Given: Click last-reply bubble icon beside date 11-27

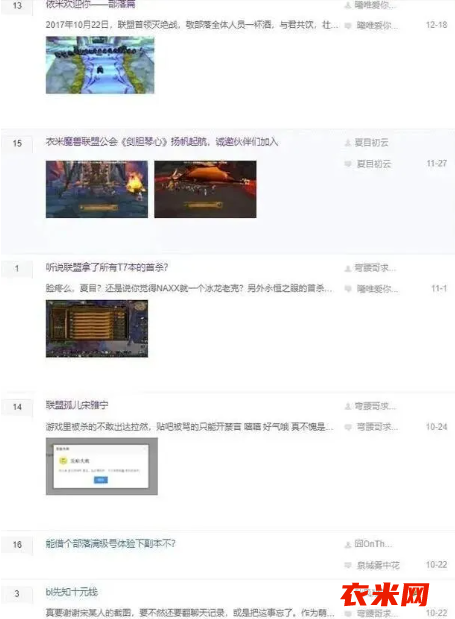Looking at the screenshot, I should (348, 163).
